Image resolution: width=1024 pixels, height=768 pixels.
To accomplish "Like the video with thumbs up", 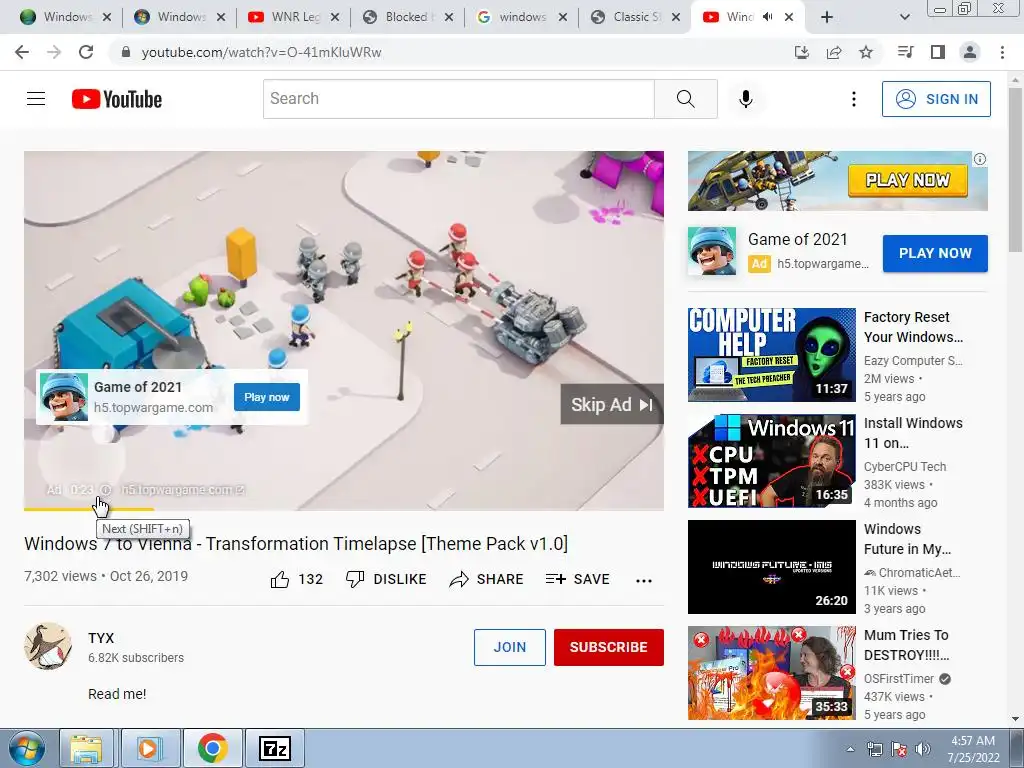I will [280, 579].
